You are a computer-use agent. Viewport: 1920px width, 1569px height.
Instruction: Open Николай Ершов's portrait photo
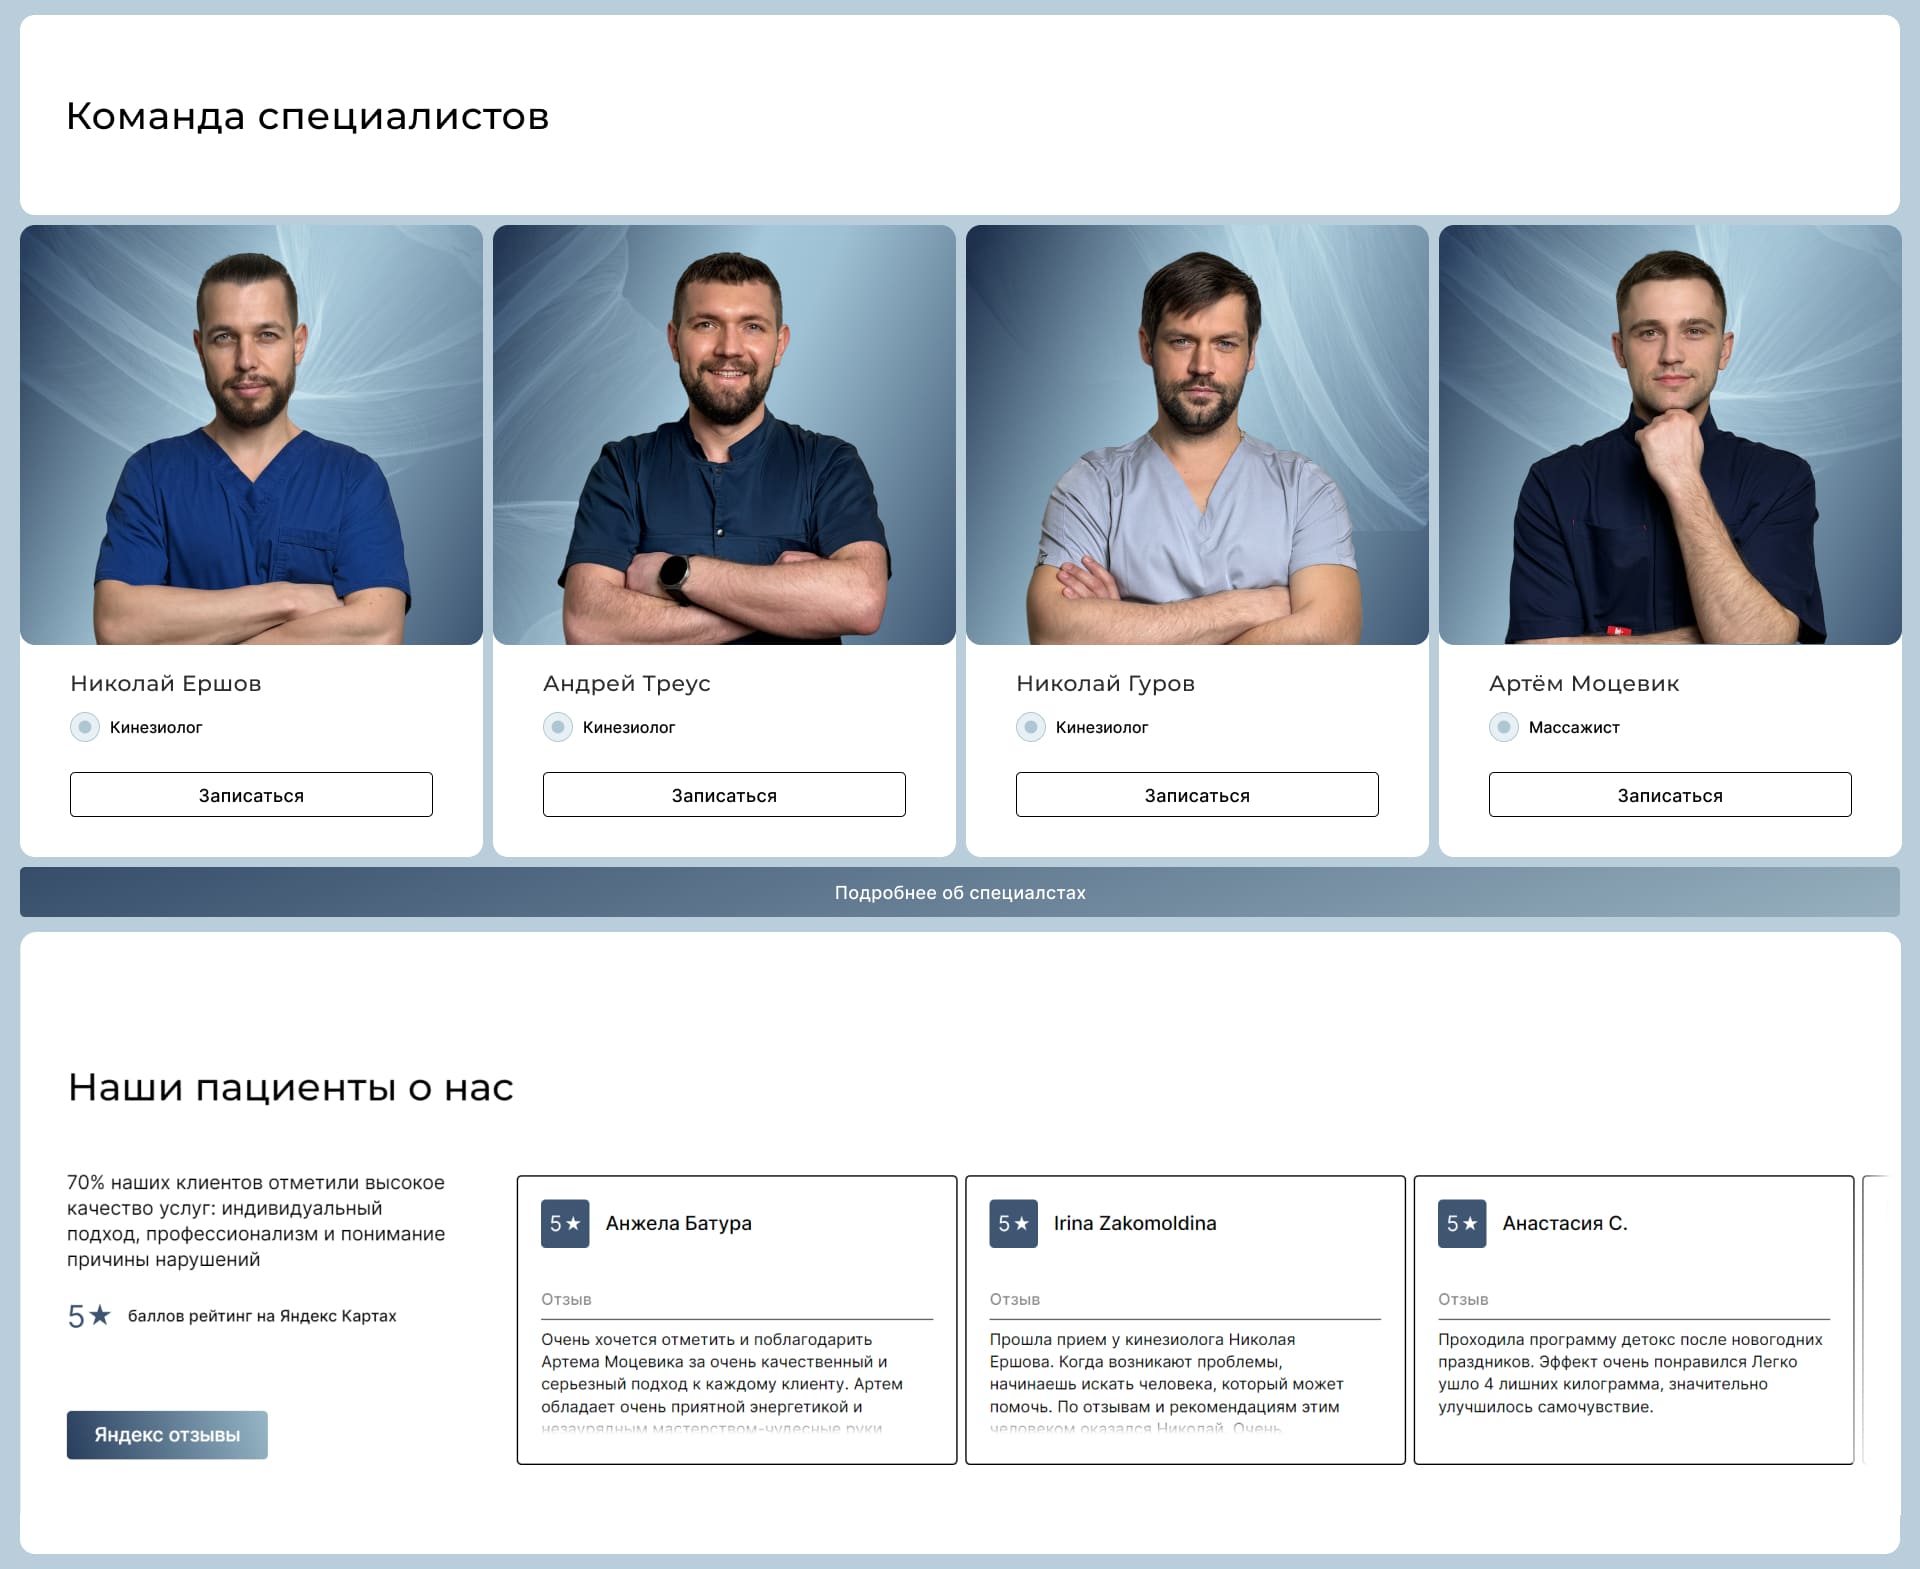251,435
